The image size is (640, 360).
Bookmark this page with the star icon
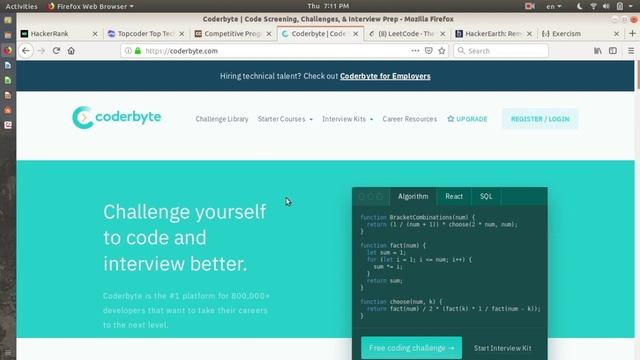[442, 51]
